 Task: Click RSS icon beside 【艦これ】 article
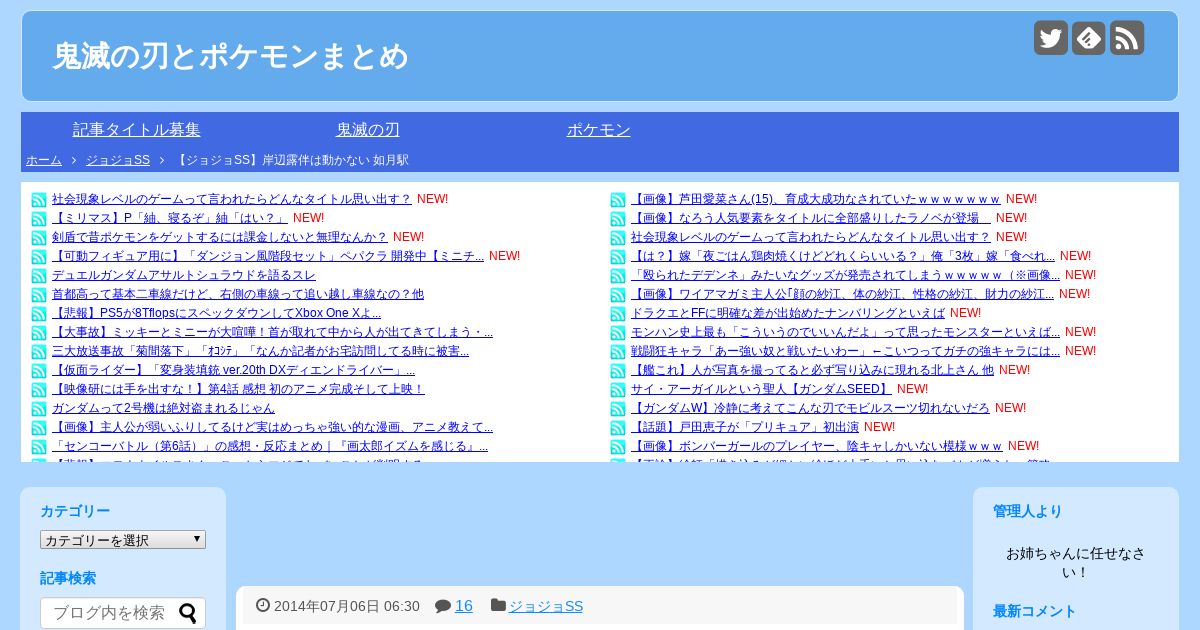point(618,371)
